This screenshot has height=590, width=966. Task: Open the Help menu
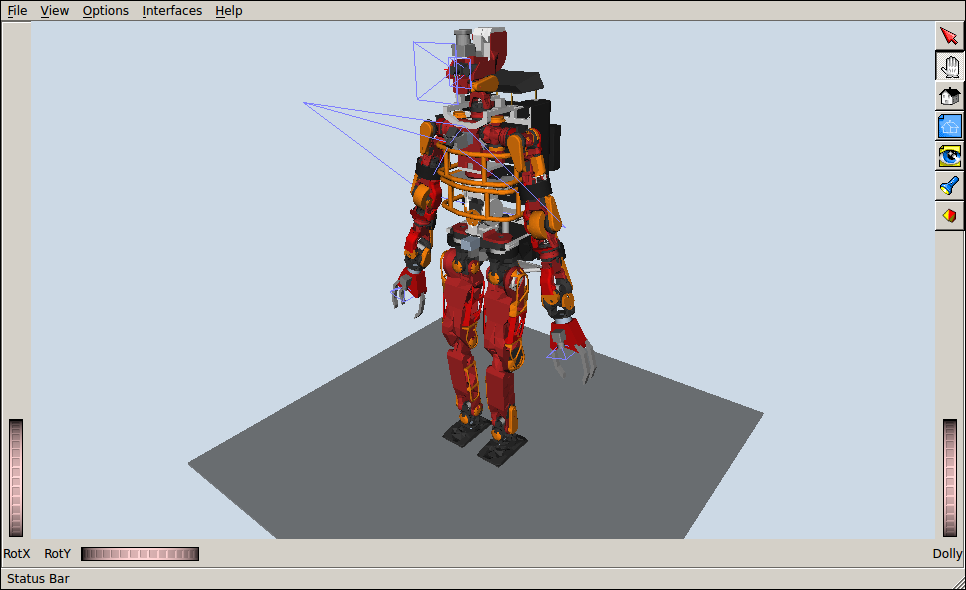pyautogui.click(x=229, y=10)
